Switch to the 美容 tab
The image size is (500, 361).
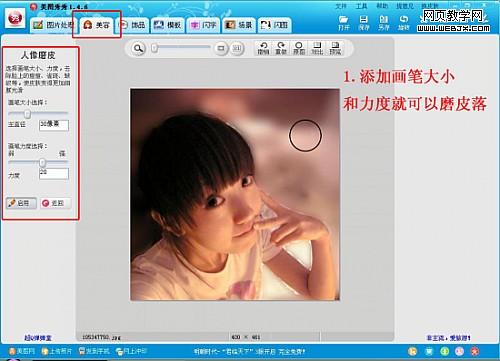(97, 25)
